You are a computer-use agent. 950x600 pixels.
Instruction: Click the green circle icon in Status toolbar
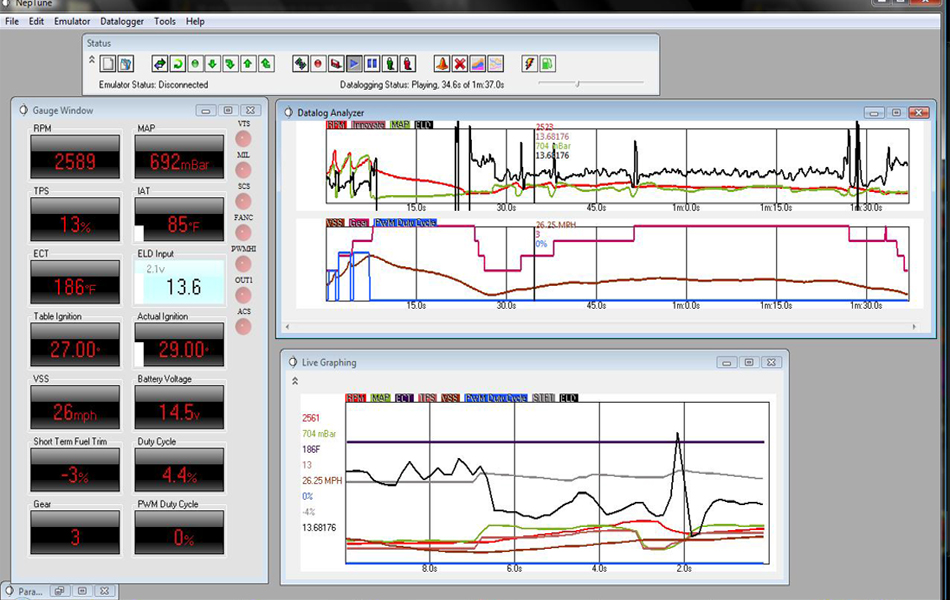[x=195, y=64]
